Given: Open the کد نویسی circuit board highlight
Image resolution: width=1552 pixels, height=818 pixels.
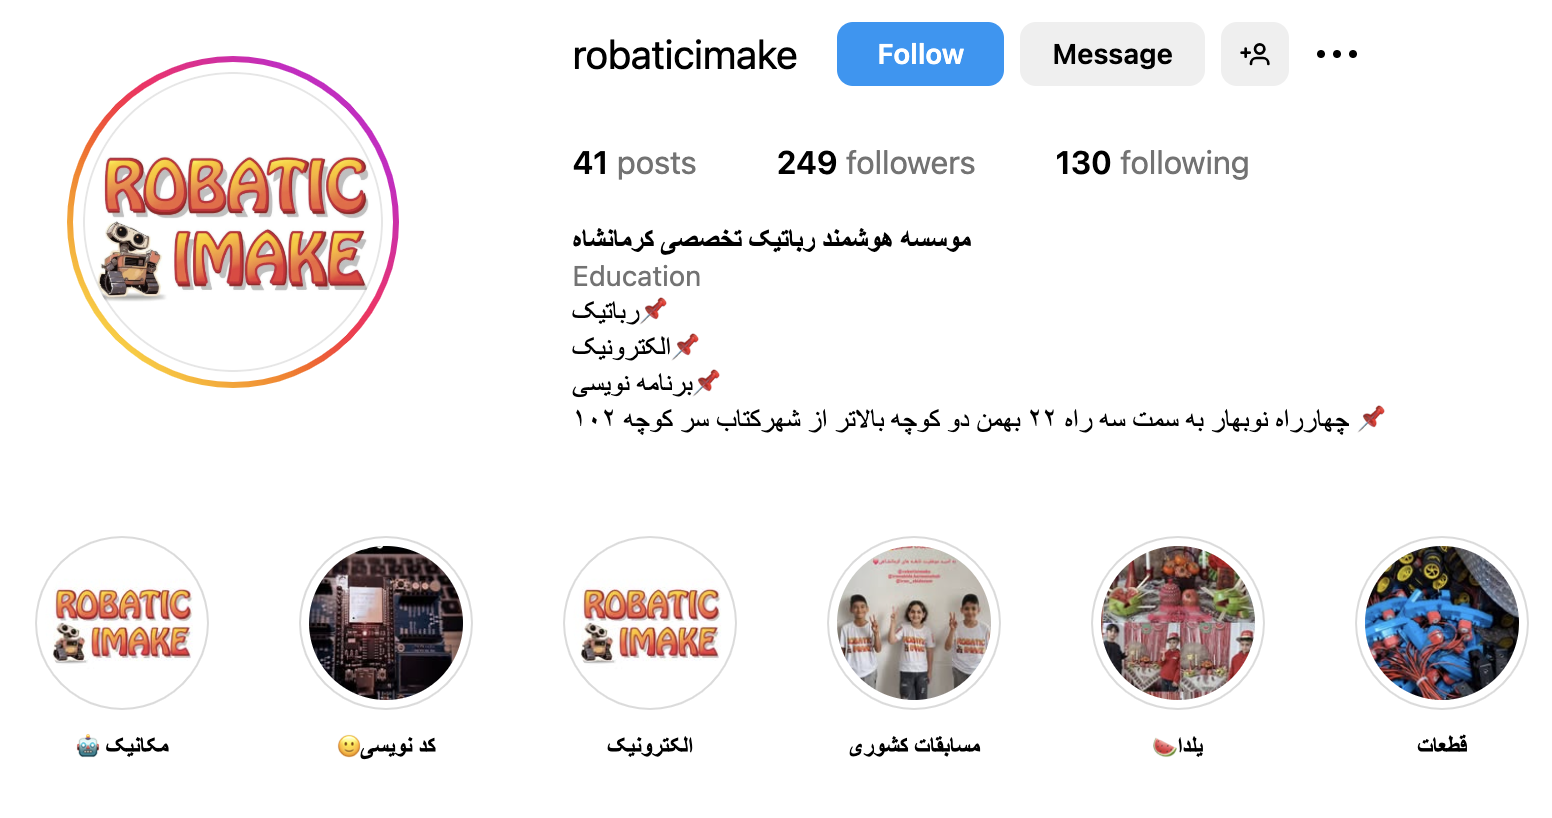Looking at the screenshot, I should pyautogui.click(x=386, y=623).
